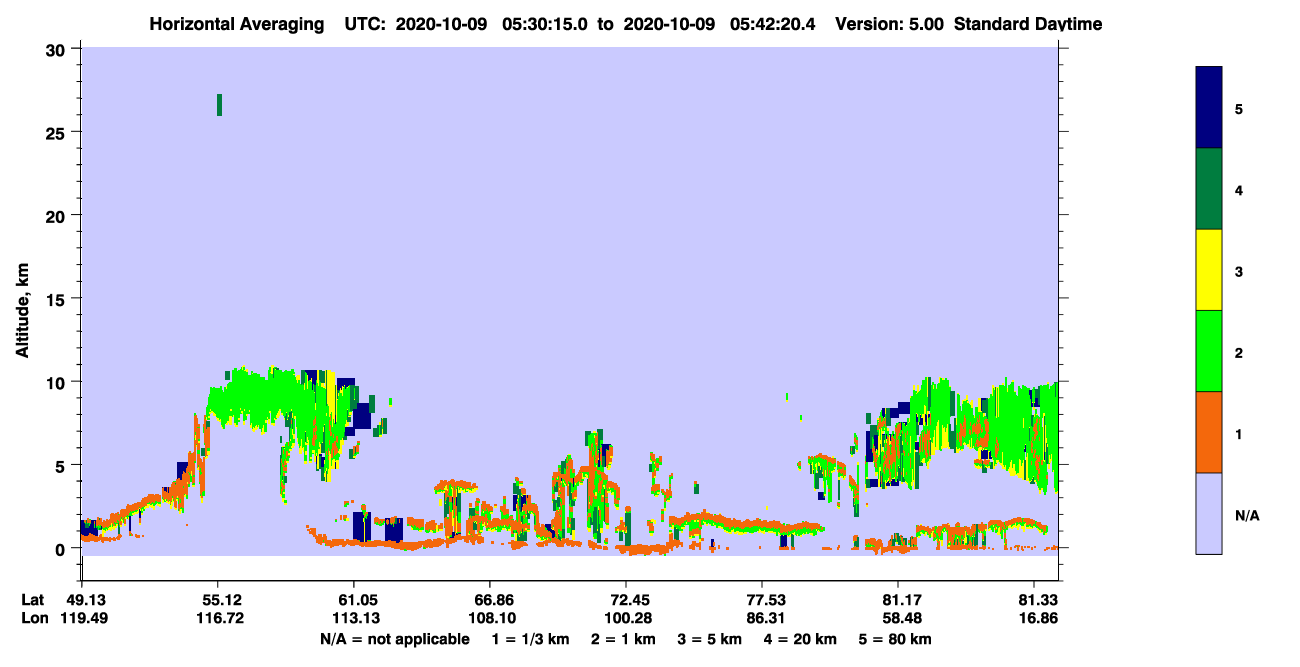Click the '2 = 1 km' legend text
1300x667 pixels.
point(623,639)
